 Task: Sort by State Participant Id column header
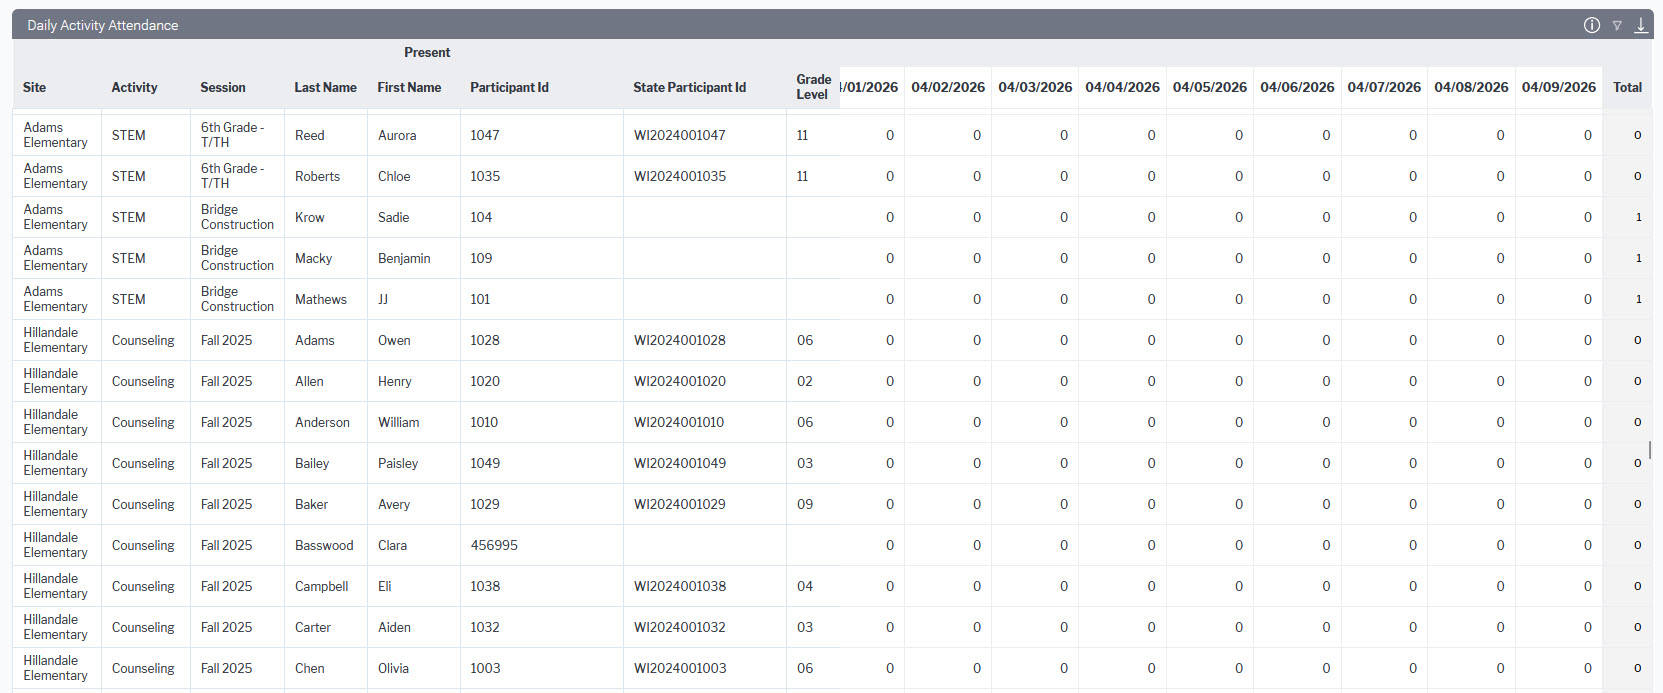(689, 87)
